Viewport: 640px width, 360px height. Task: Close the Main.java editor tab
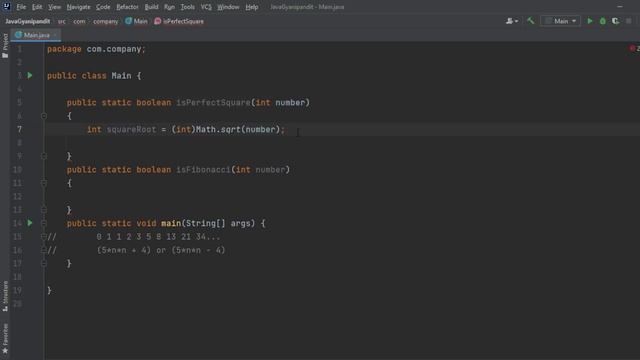click(55, 35)
